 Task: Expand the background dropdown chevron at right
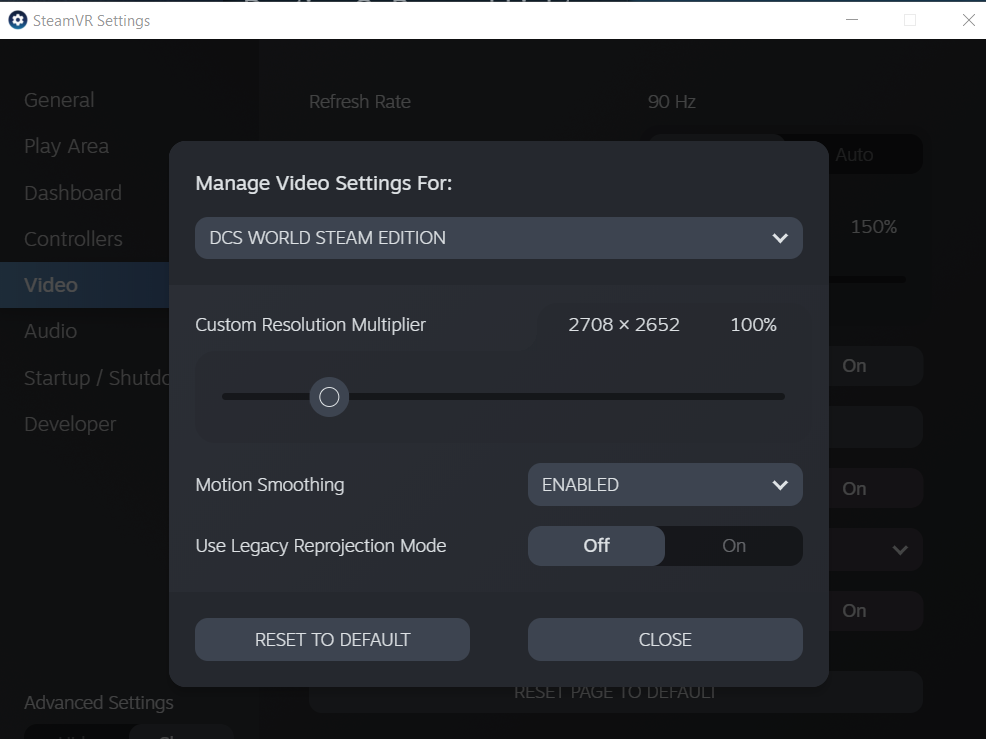pyautogui.click(x=900, y=550)
